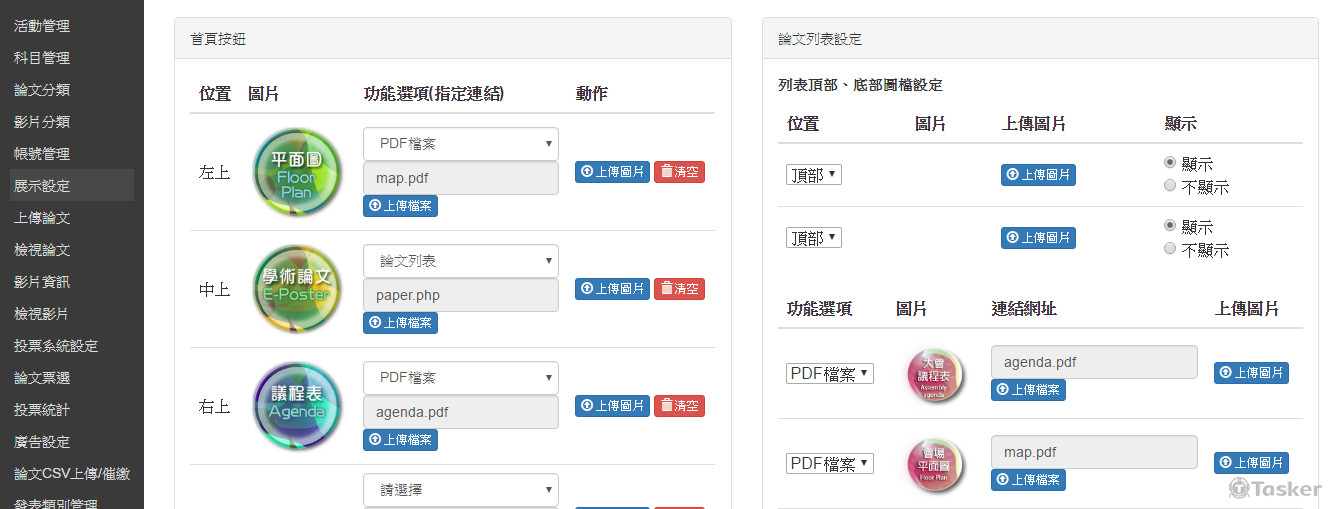Select 顯示 radio in first banner row
Image resolution: width=1338 pixels, height=509 pixels.
[x=1170, y=162]
